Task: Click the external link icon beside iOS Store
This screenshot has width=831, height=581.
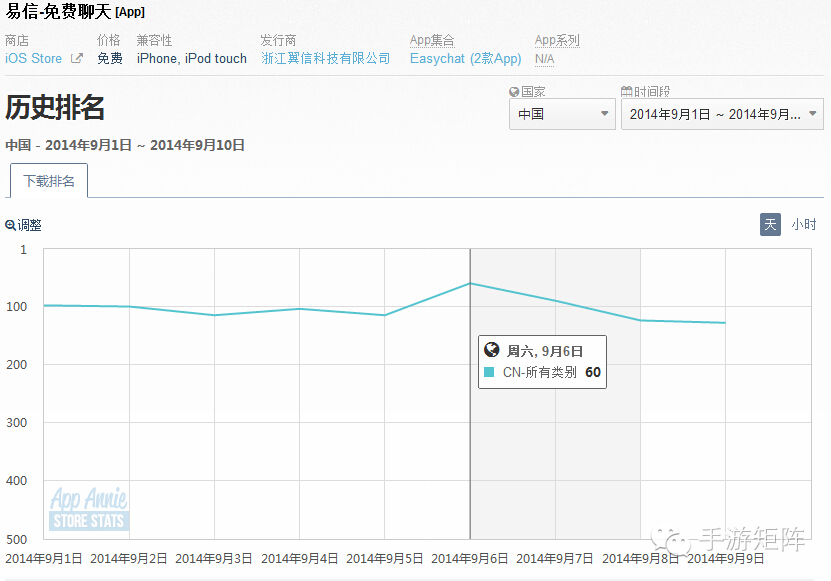Action: tap(77, 58)
